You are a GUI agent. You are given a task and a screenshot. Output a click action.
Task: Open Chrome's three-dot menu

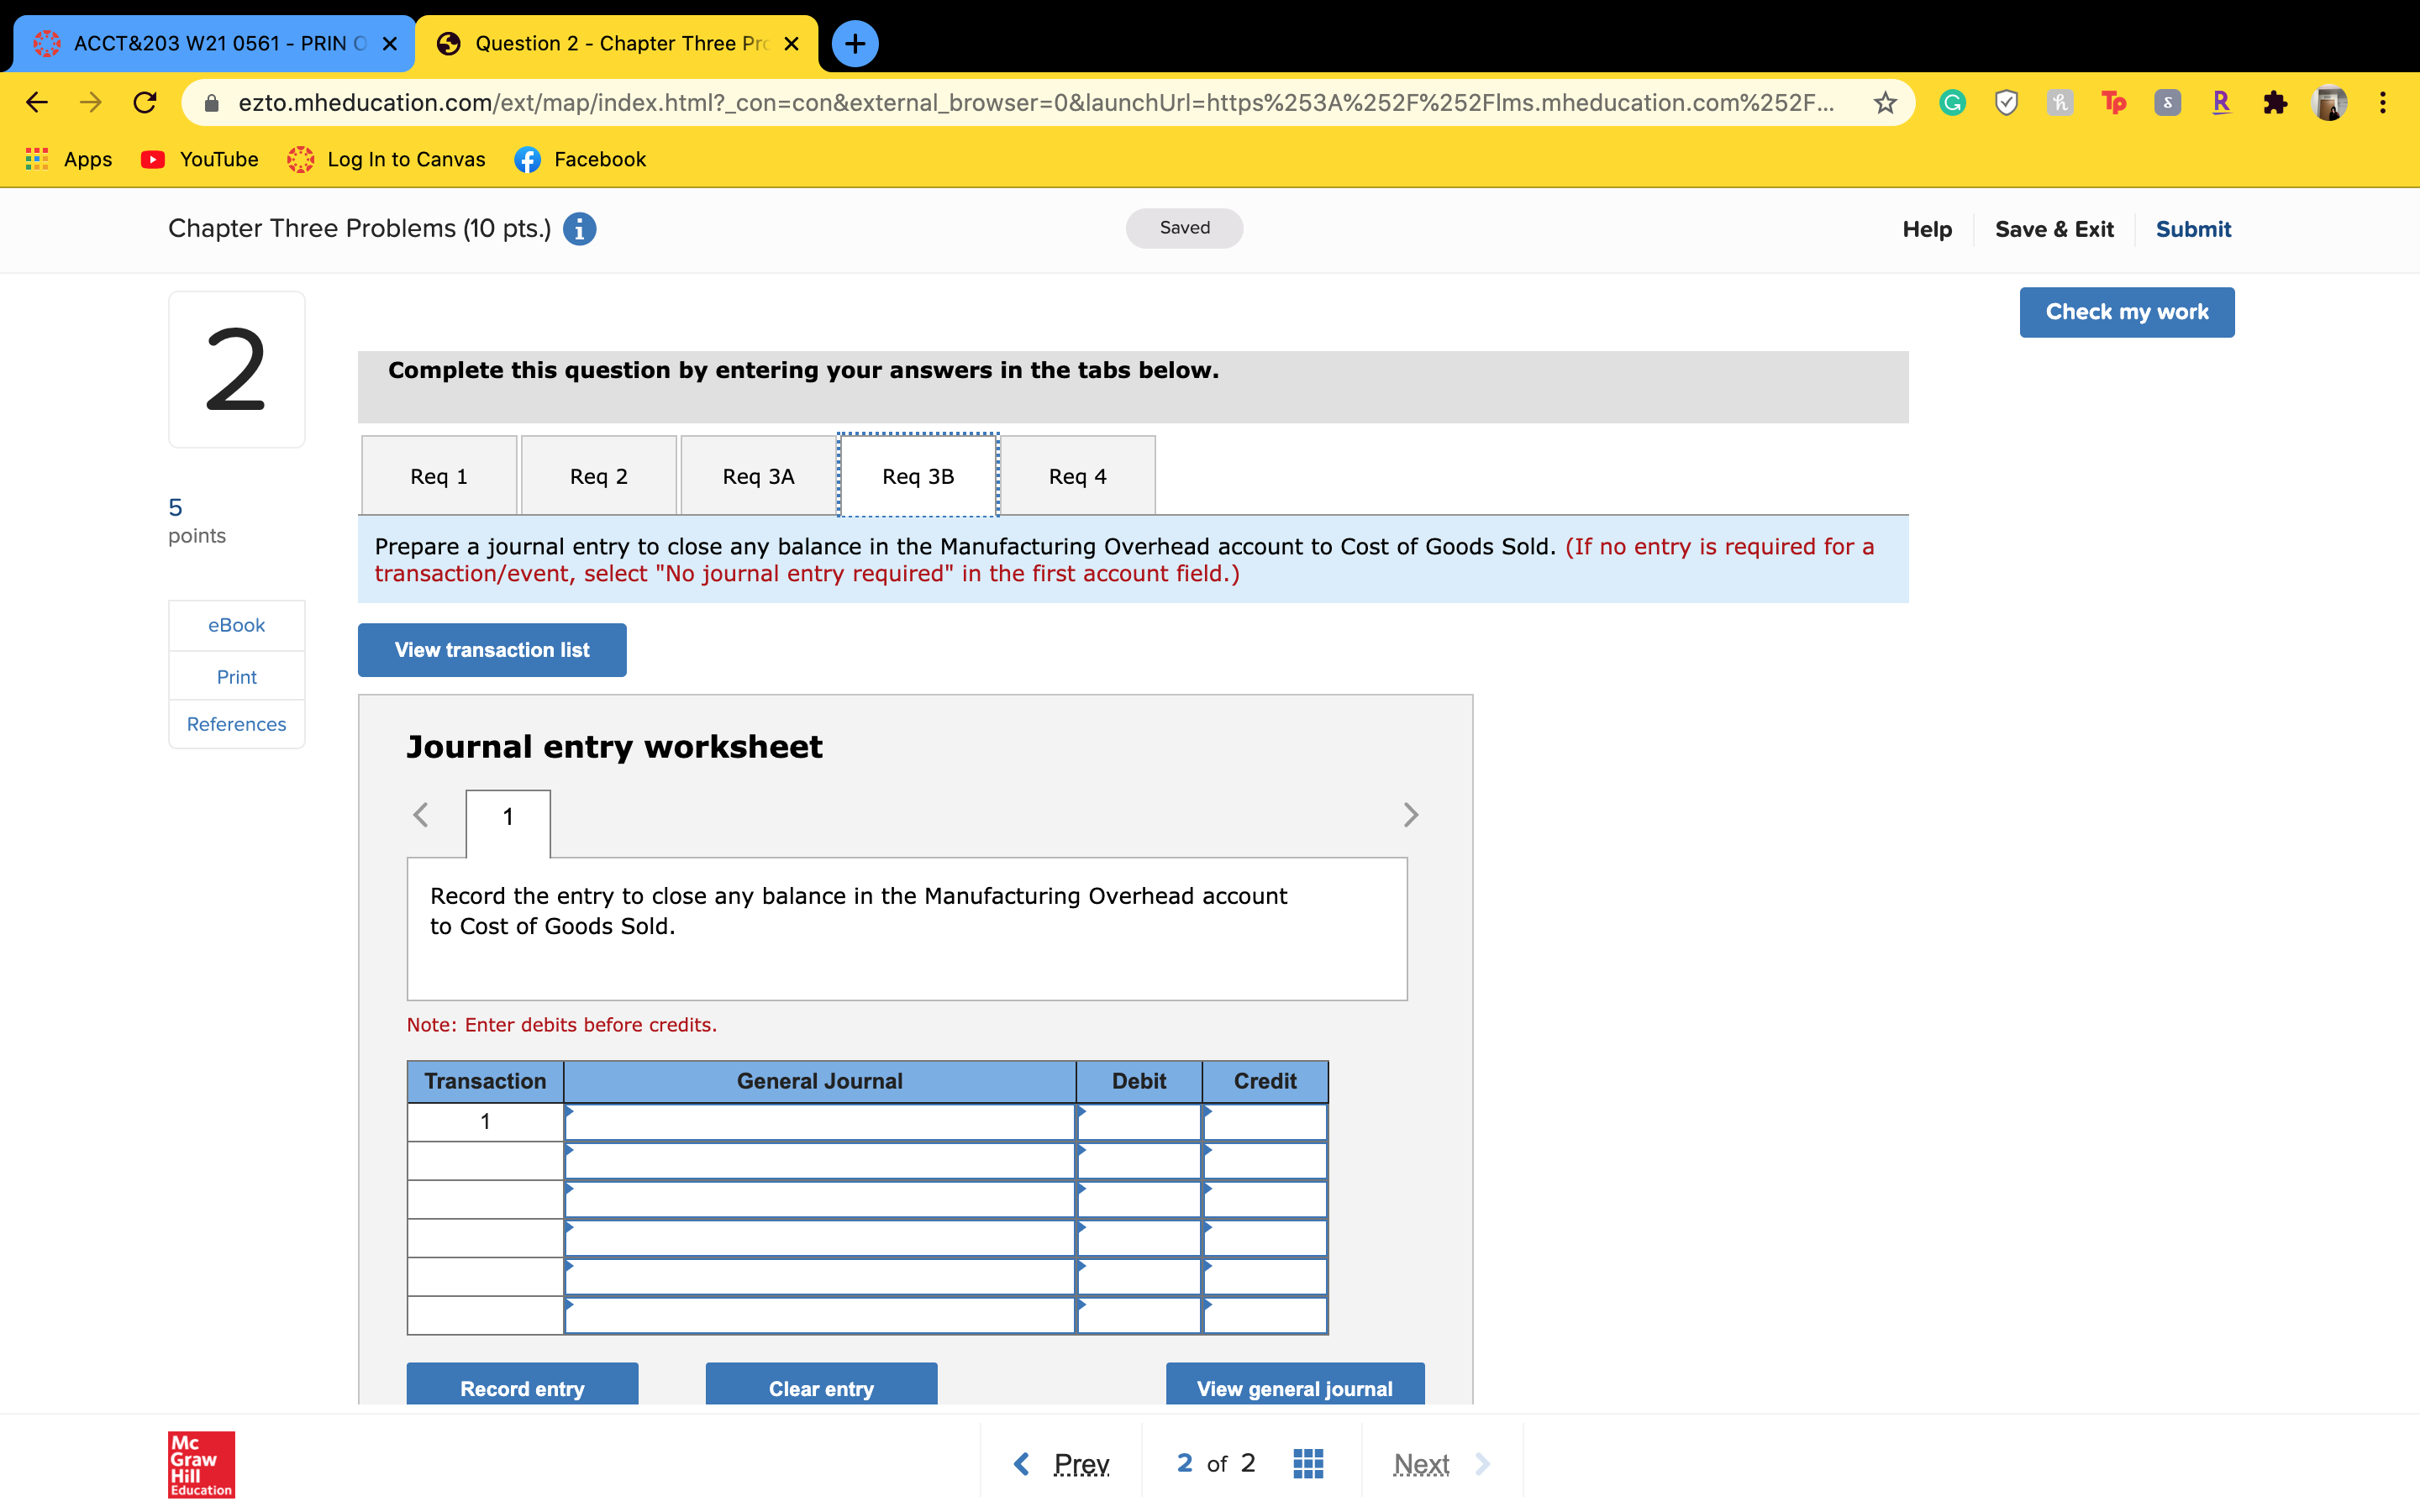(2383, 102)
